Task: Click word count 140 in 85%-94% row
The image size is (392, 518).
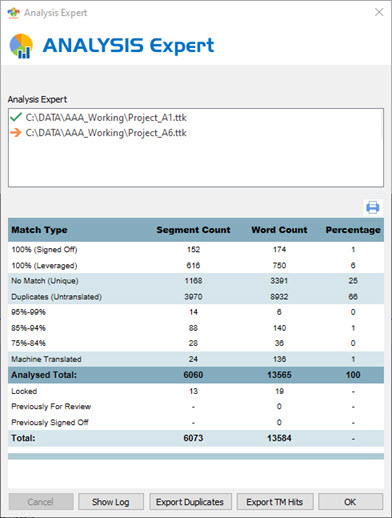Action: point(279,328)
